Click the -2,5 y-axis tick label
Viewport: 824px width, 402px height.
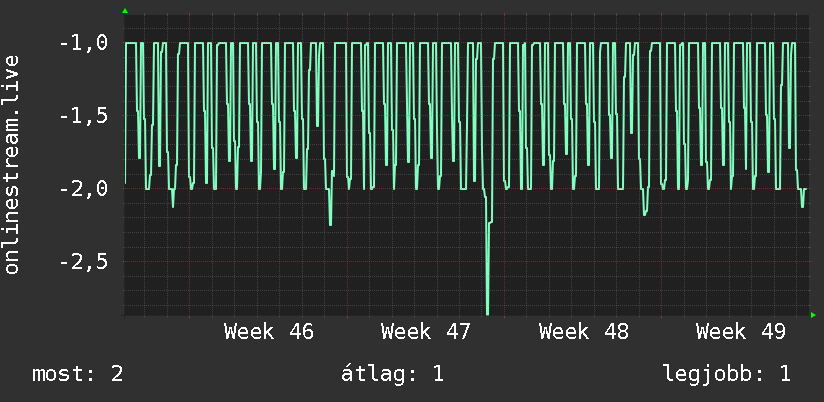click(x=84, y=261)
